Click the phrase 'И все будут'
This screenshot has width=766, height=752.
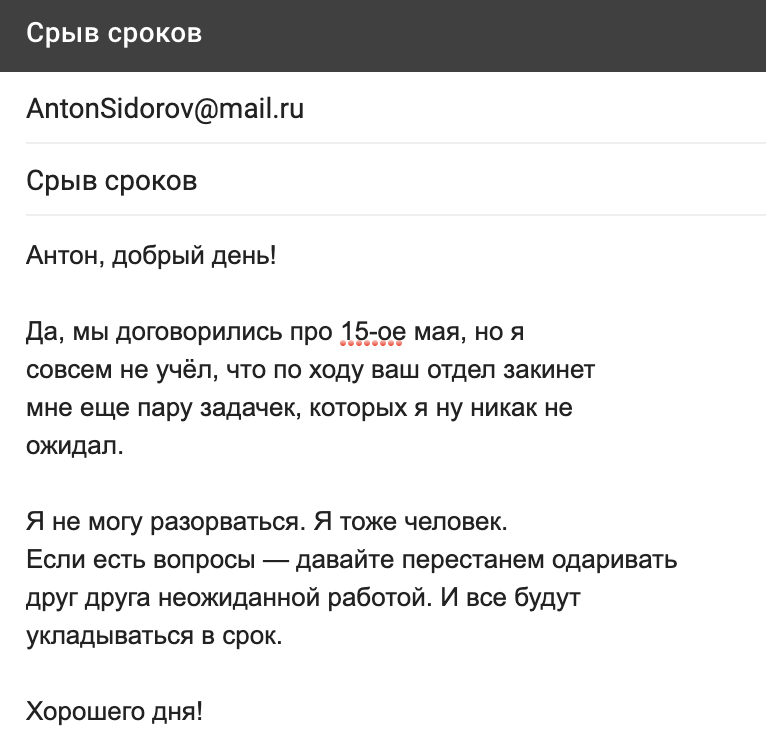pos(511,598)
